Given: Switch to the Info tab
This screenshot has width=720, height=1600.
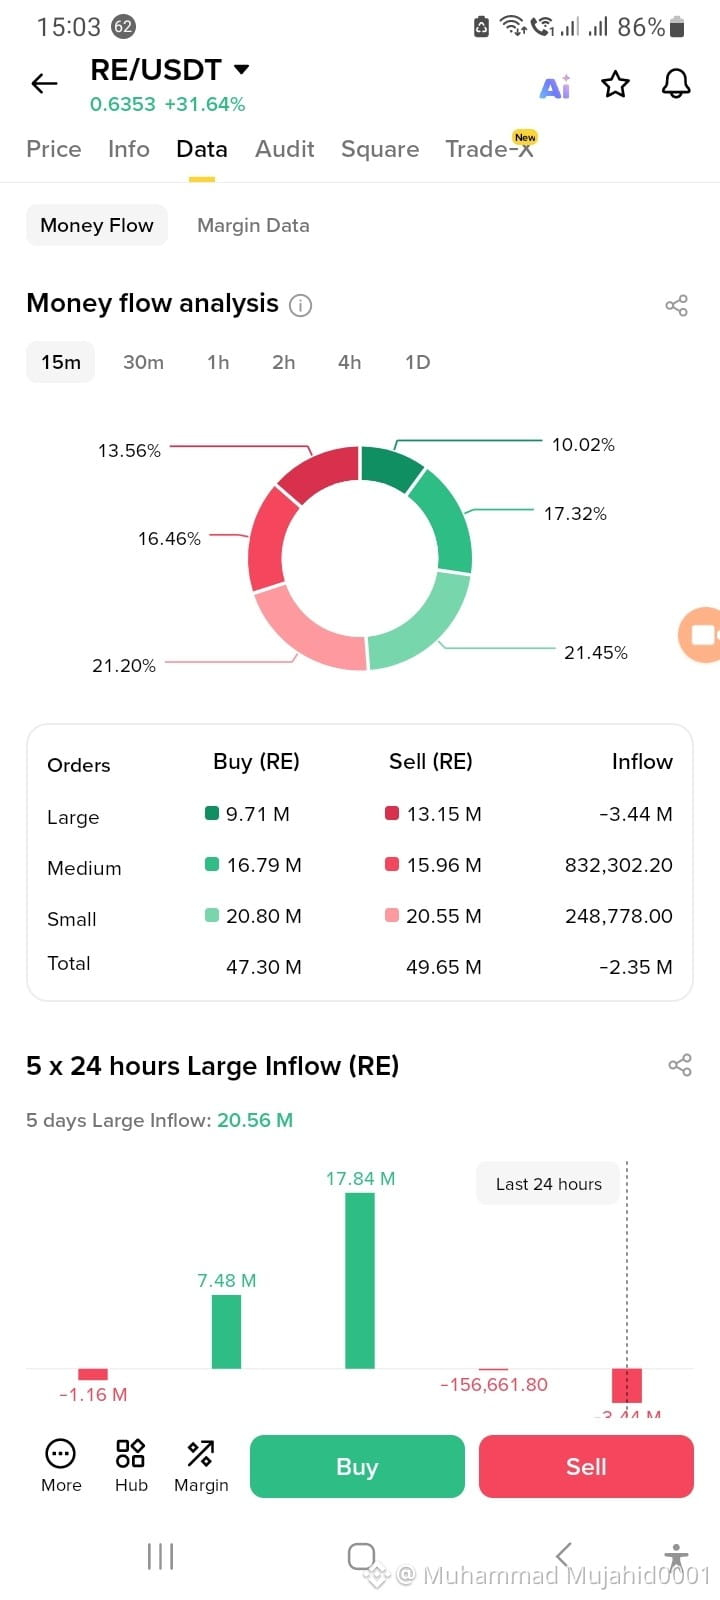Looking at the screenshot, I should click(129, 149).
